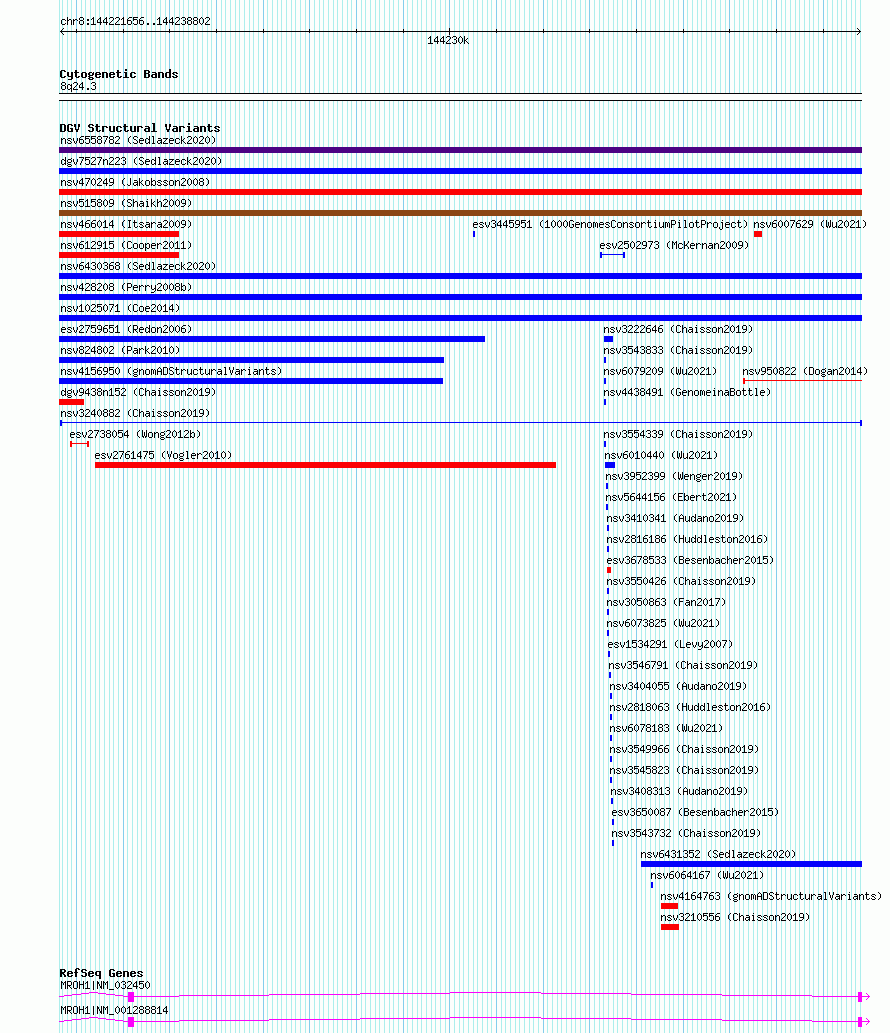Click the chr8:144221656..144238802 coordinates text
890x1033 pixels.
[x=135, y=22]
